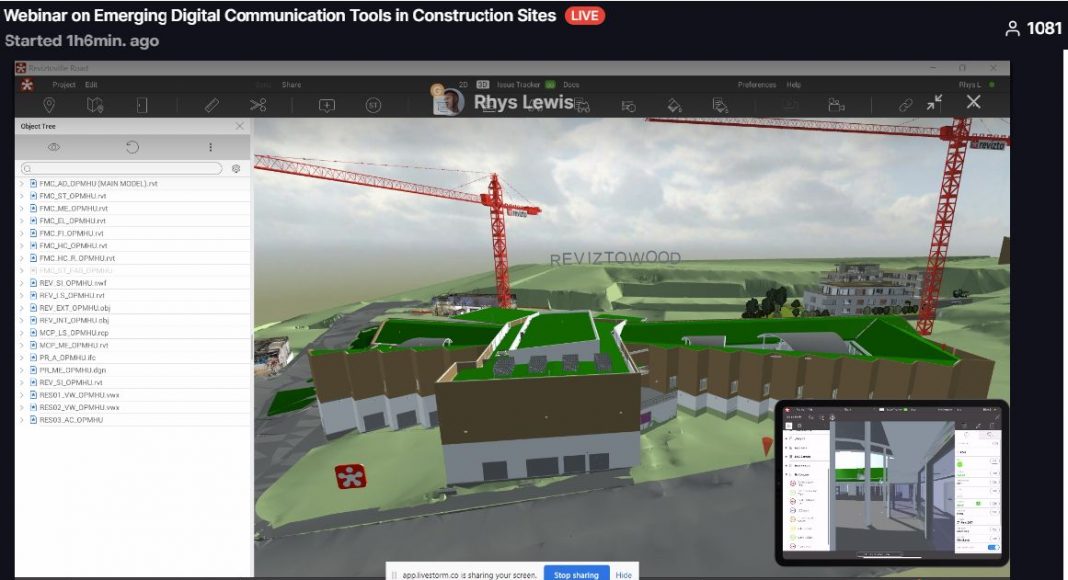
Task: Open the Object Tree three-dot menu
Action: coord(210,147)
